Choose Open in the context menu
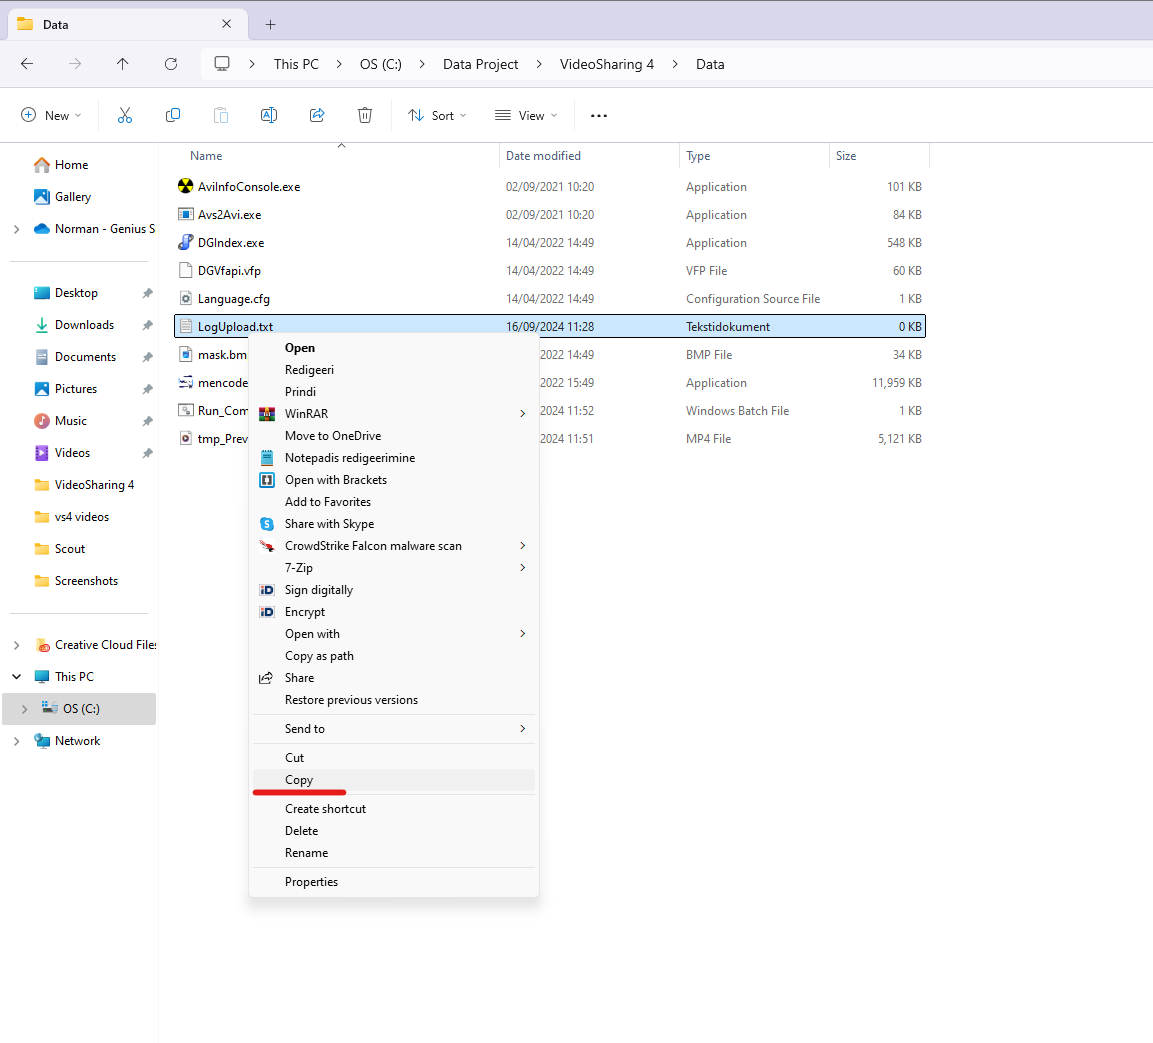The image size is (1153, 1043). coord(393,348)
